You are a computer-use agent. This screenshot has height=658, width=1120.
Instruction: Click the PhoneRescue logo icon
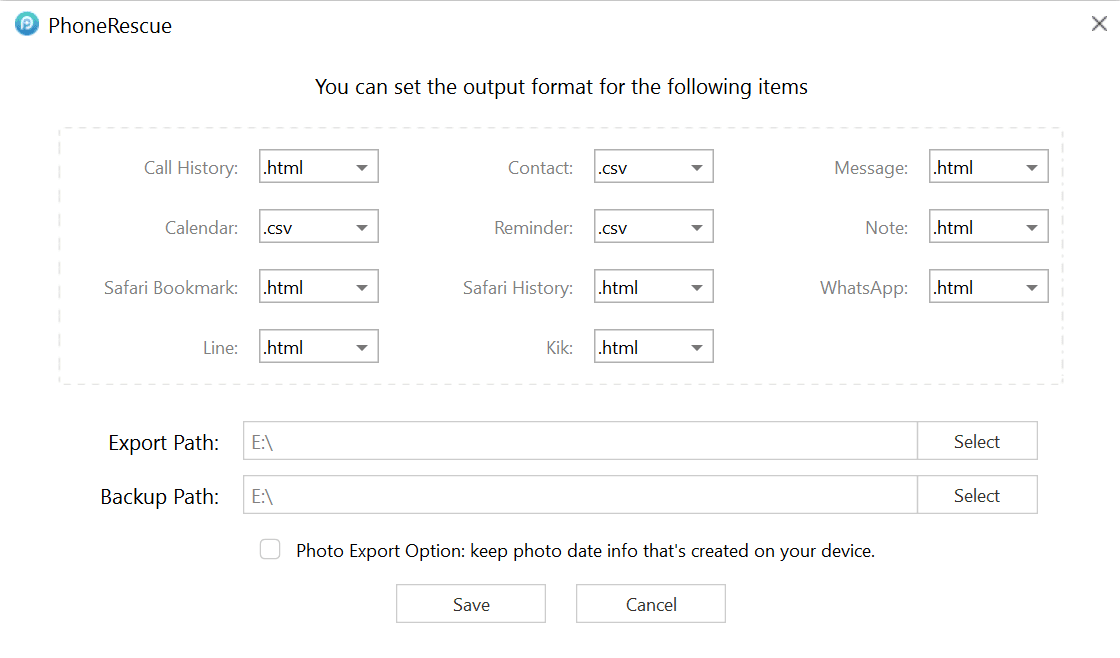(x=27, y=25)
